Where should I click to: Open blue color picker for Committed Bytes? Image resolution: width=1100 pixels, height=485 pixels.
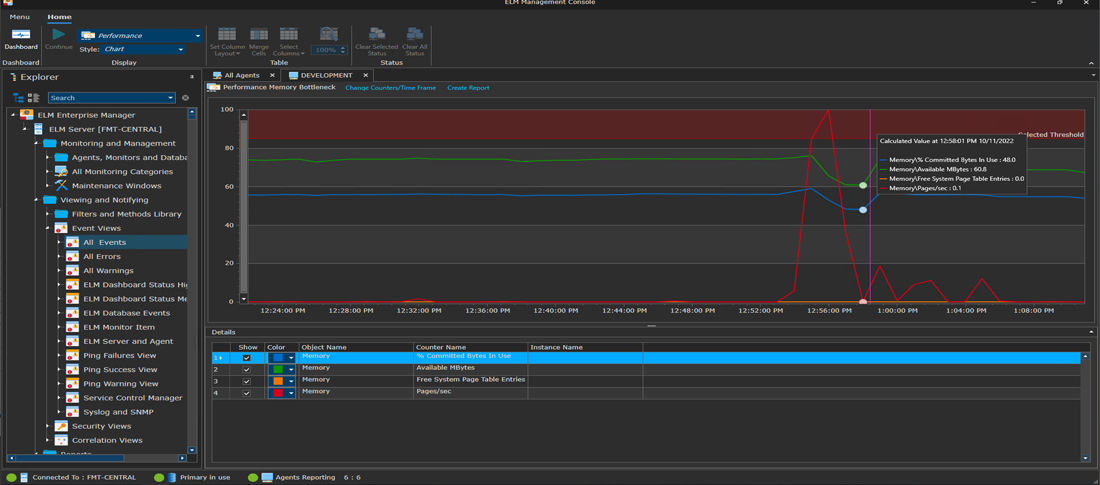tap(281, 358)
